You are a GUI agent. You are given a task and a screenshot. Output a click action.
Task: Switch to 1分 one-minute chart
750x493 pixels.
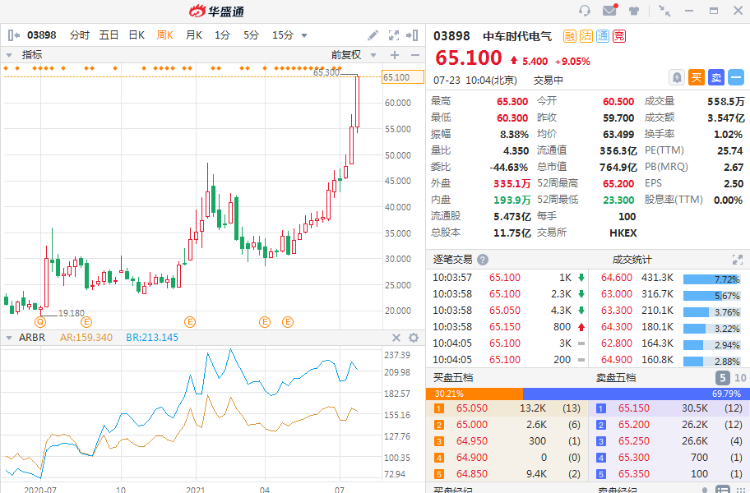[x=222, y=35]
